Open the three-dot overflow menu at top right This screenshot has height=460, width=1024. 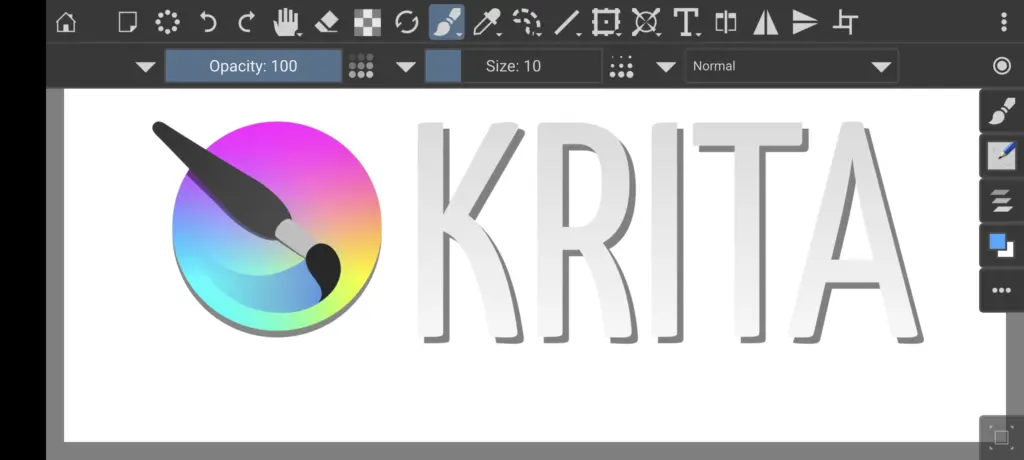pyautogui.click(x=1003, y=22)
